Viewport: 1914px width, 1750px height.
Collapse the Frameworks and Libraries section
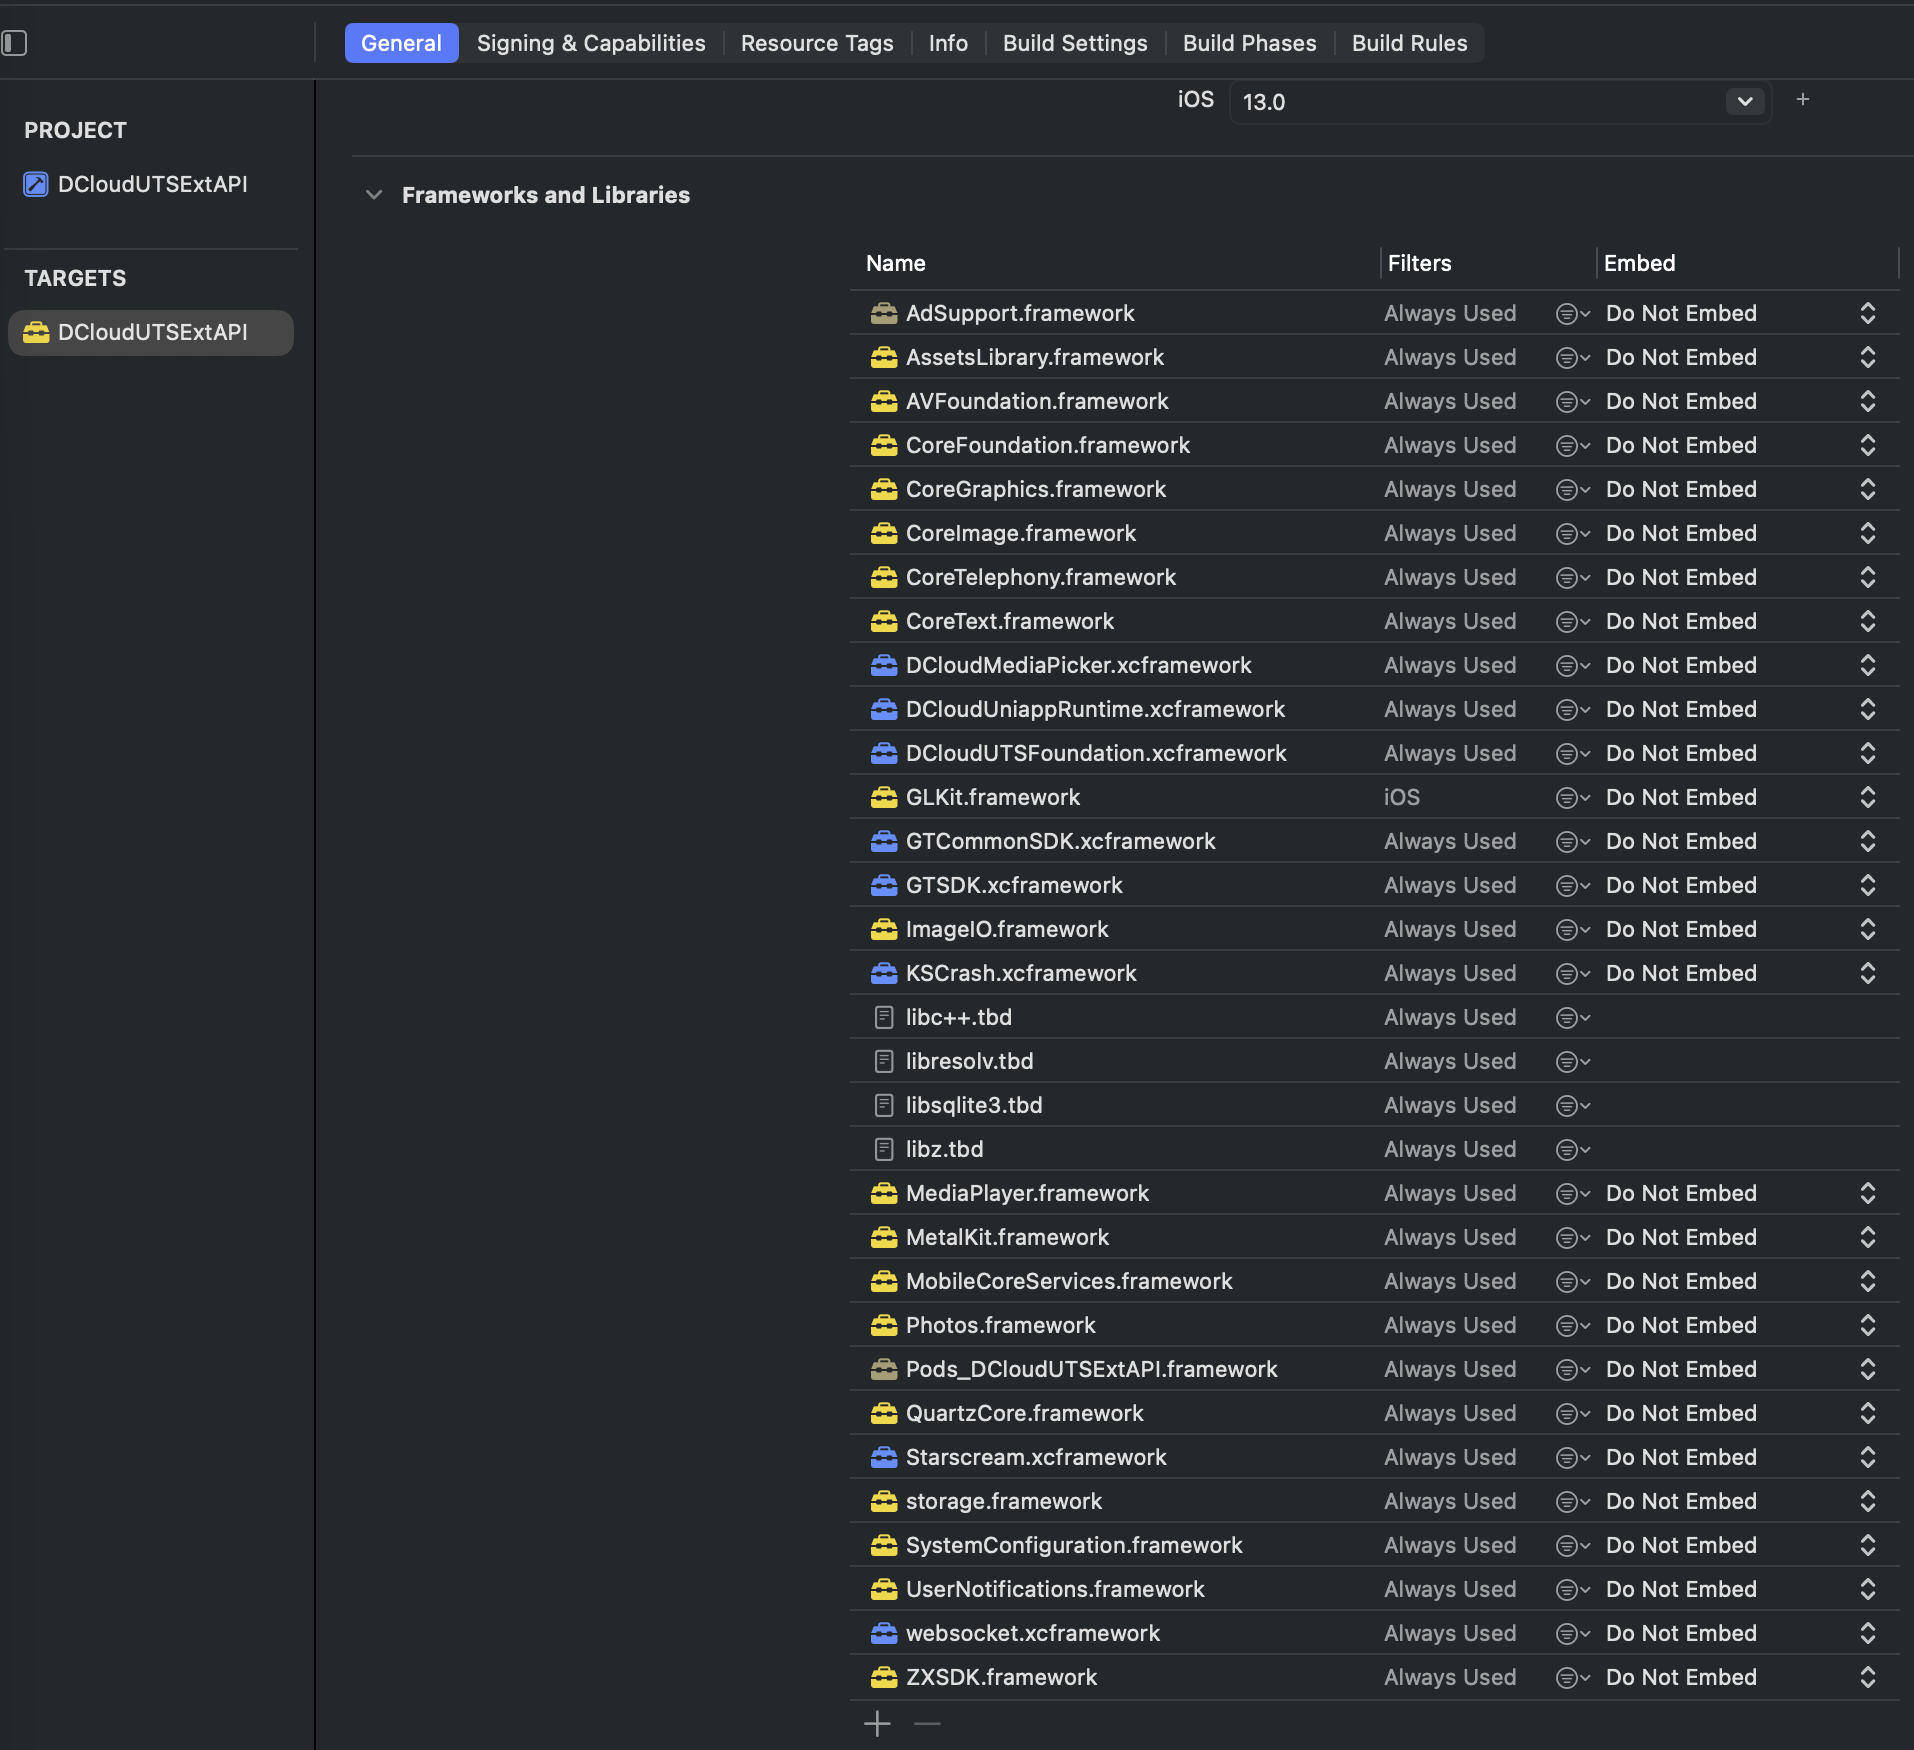point(374,195)
